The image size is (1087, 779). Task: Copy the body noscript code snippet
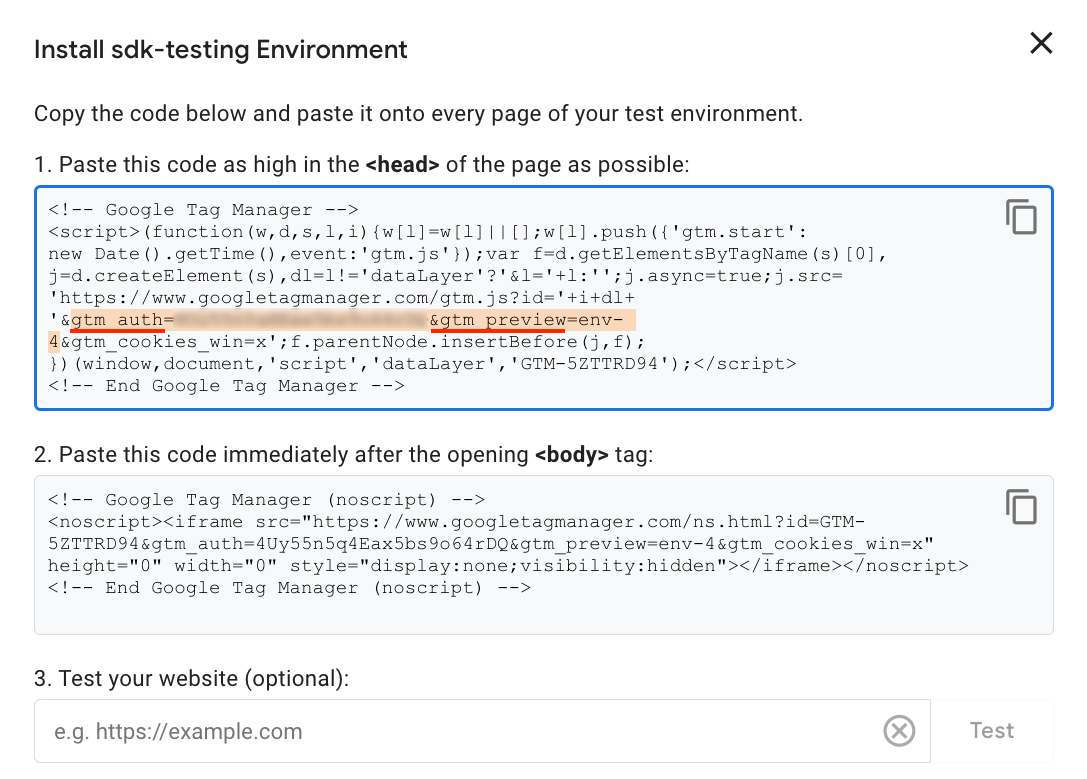coord(1021,507)
